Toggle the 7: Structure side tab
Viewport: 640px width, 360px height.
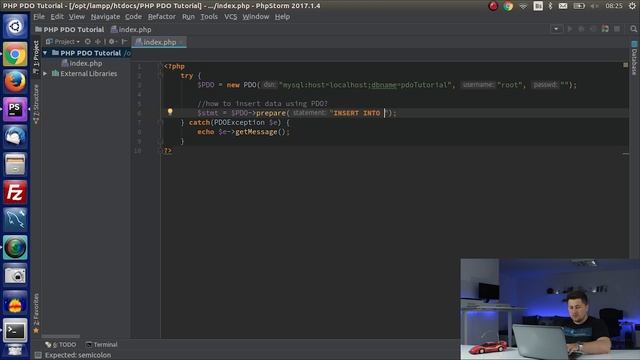coord(36,104)
